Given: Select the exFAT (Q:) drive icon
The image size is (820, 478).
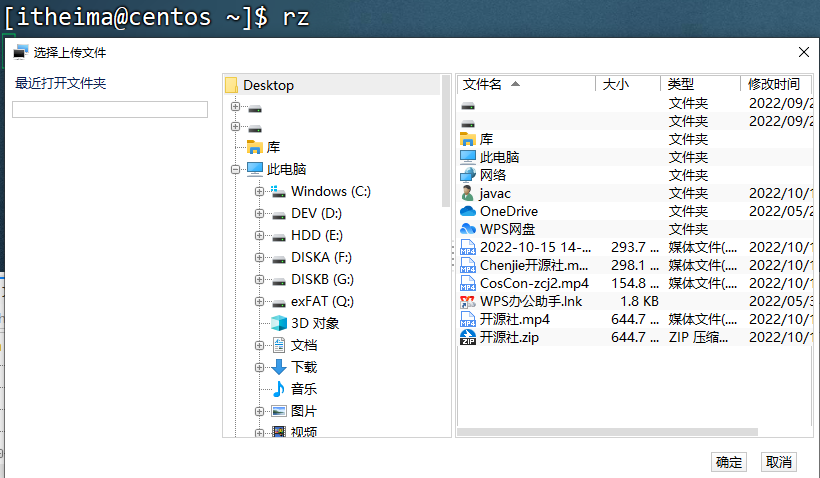Looking at the screenshot, I should 279,302.
